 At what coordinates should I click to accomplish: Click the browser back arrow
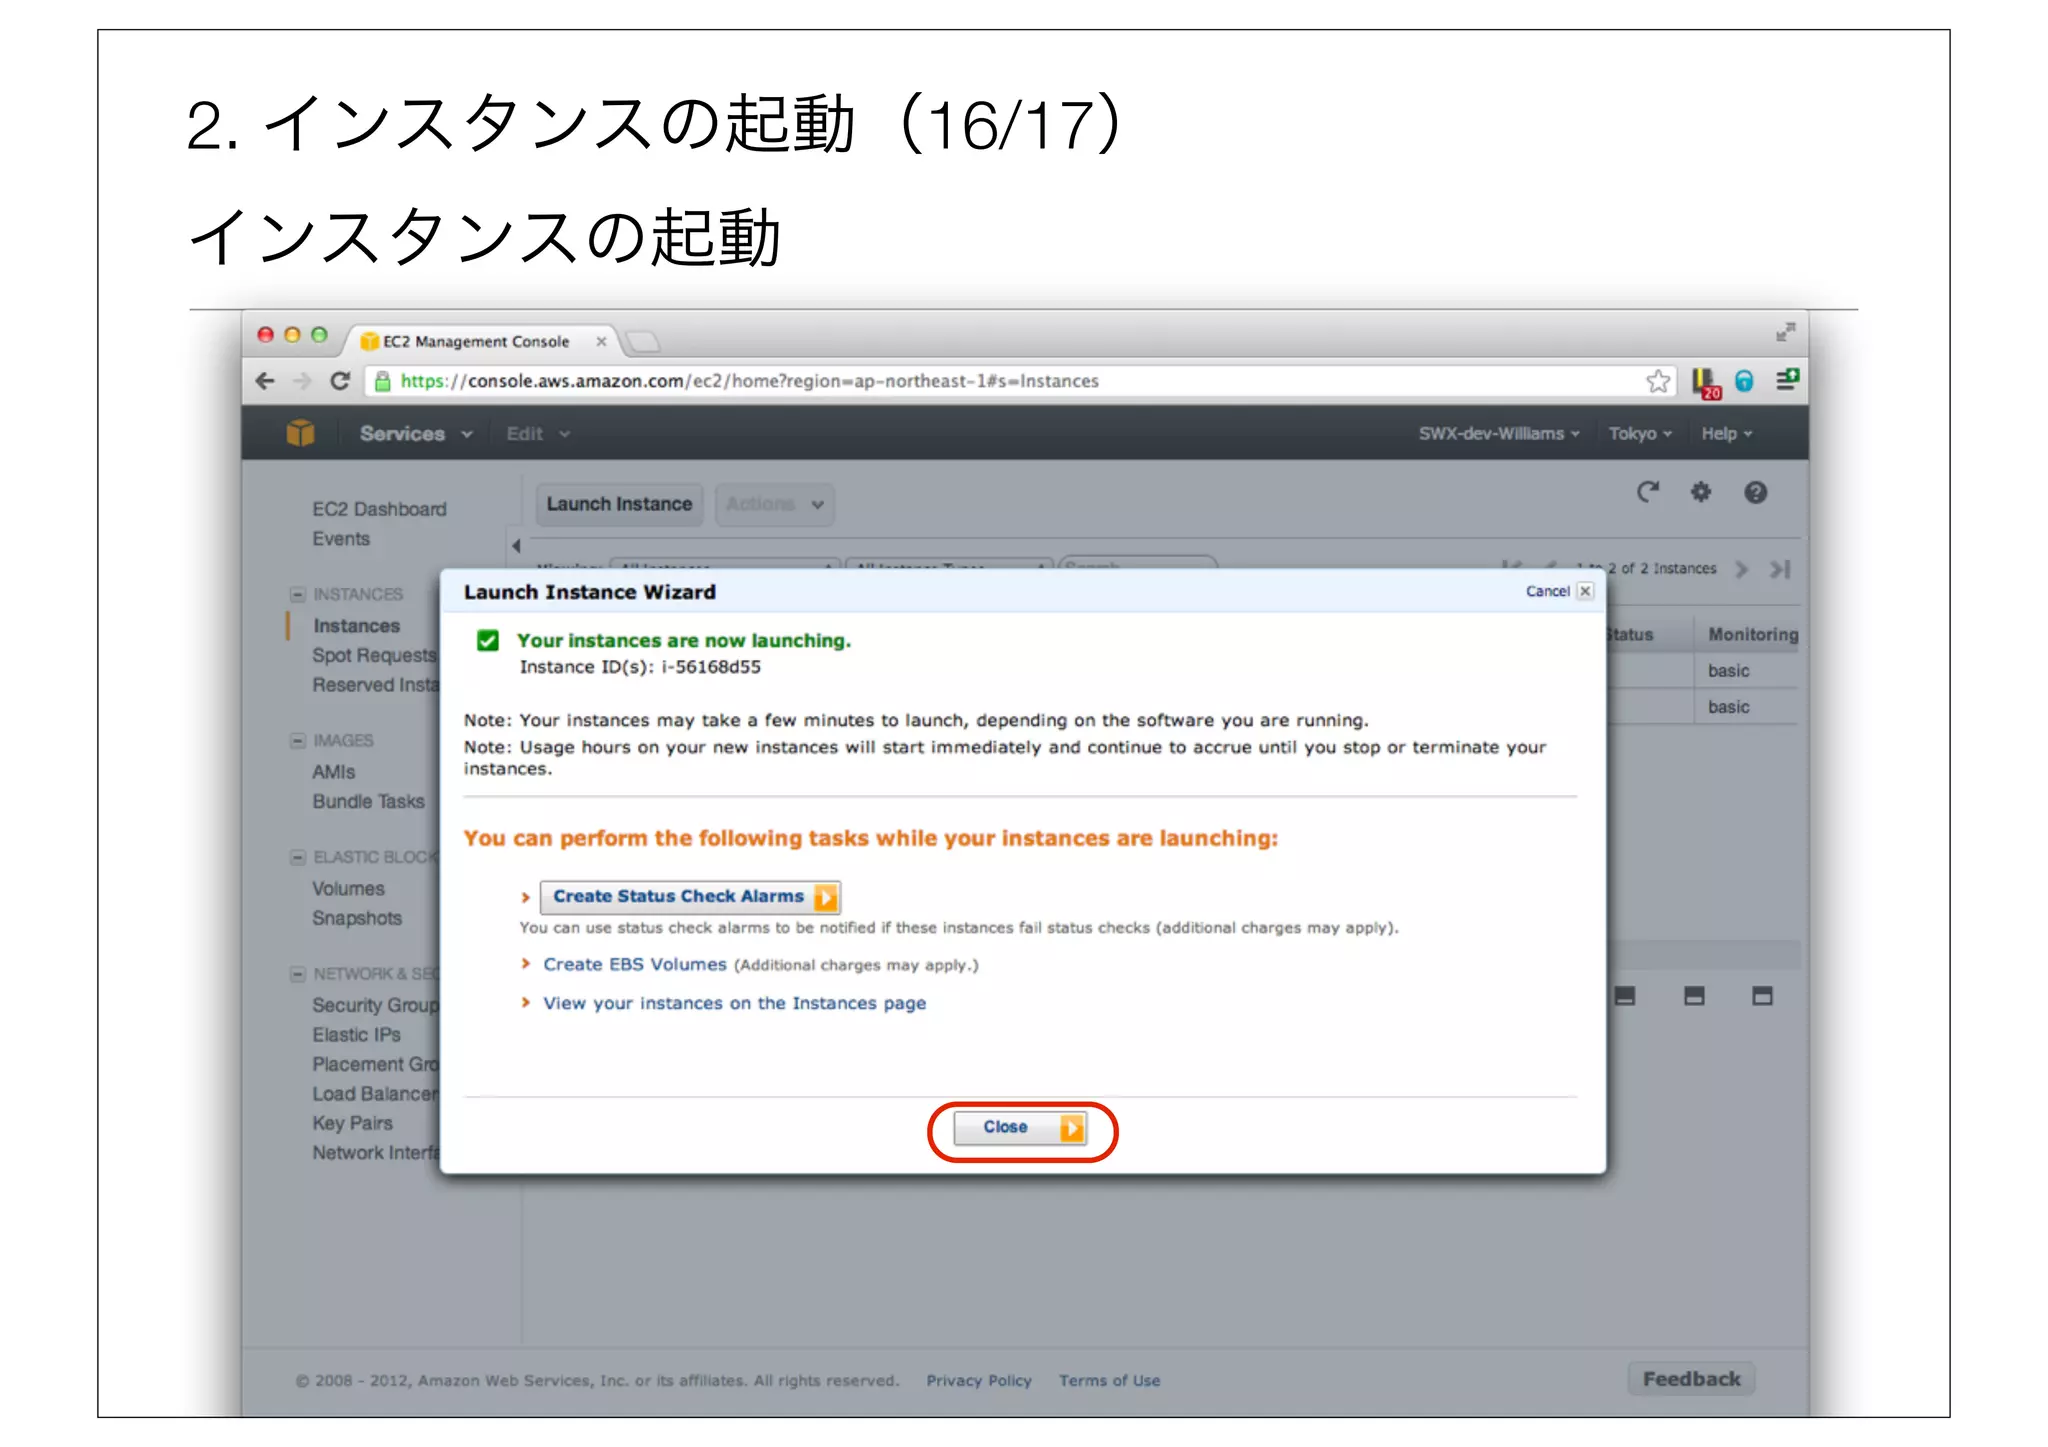click(x=265, y=381)
